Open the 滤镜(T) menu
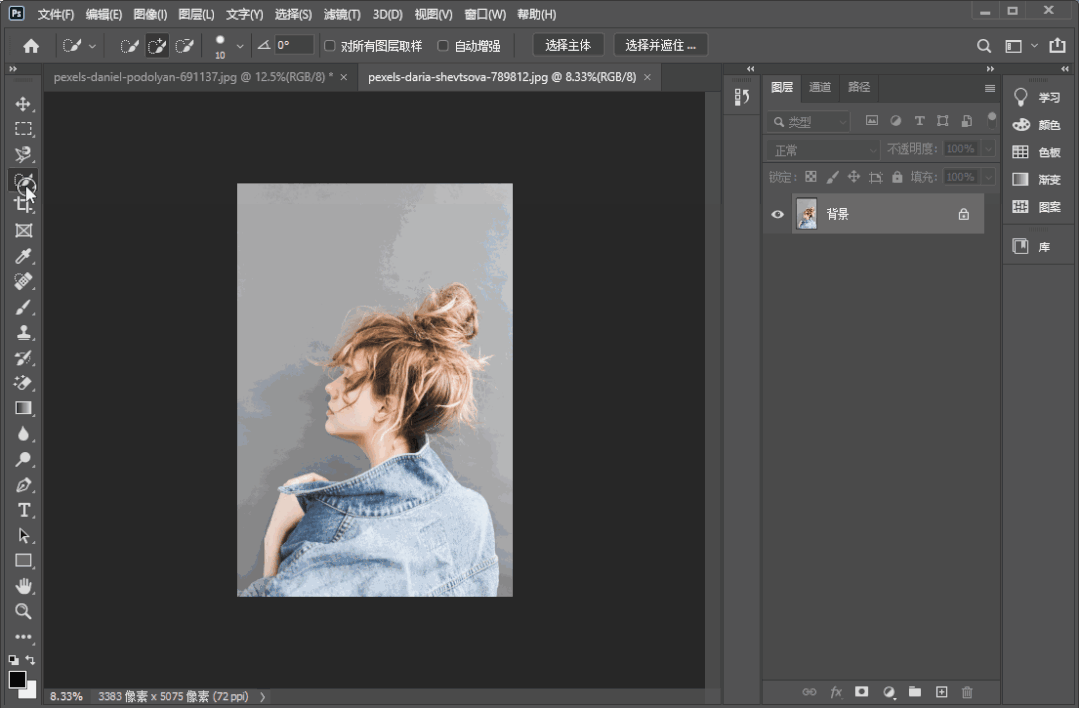 (x=342, y=15)
